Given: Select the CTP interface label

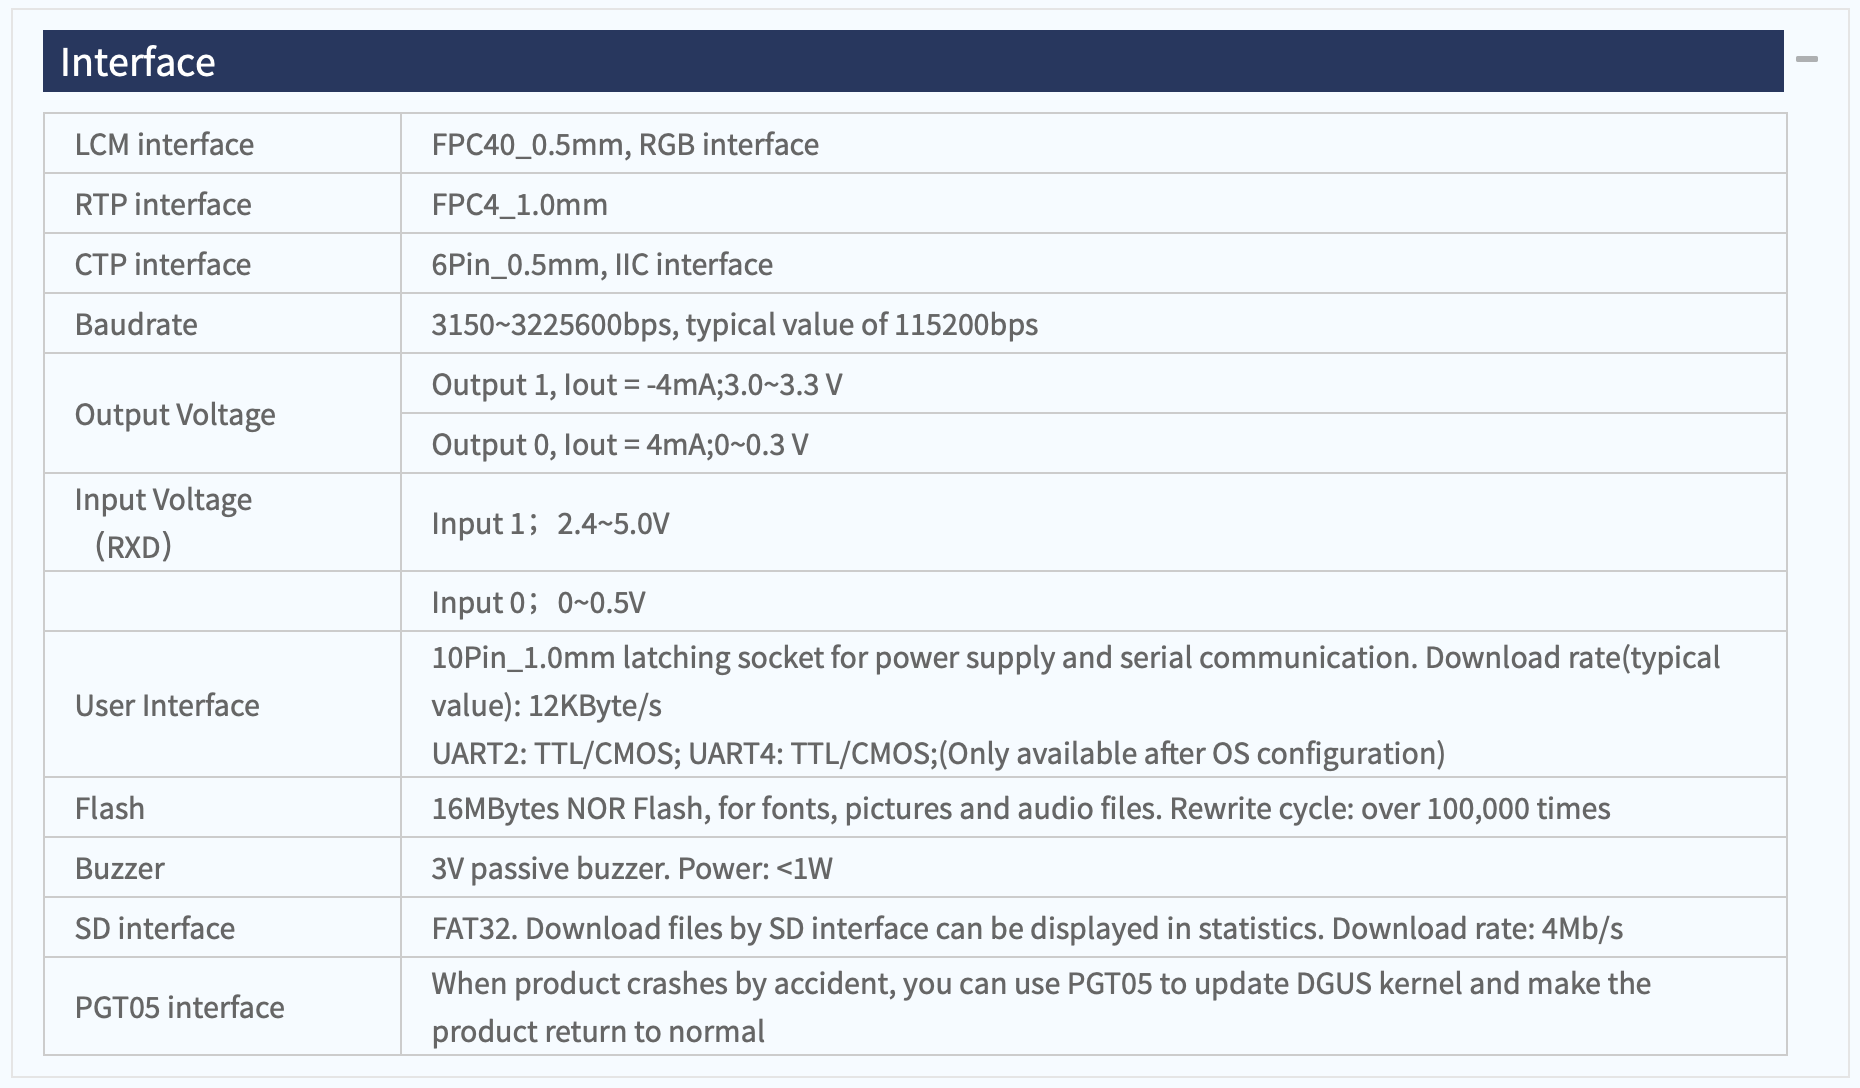Looking at the screenshot, I should coord(163,264).
